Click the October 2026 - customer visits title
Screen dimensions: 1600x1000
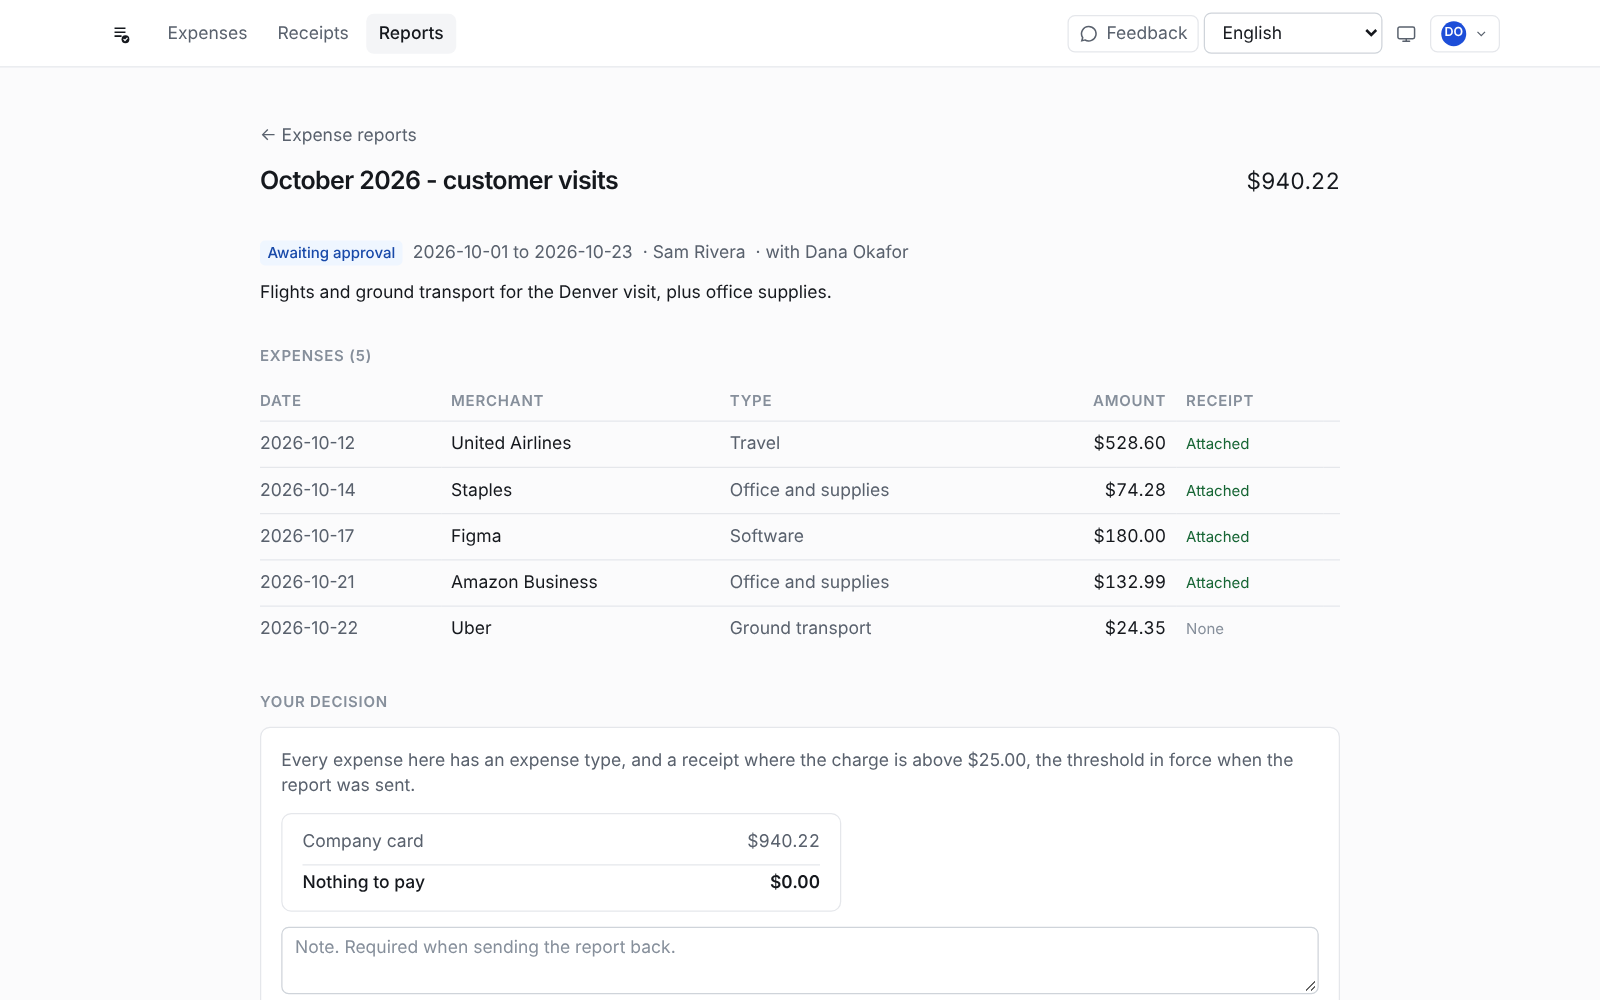point(439,181)
